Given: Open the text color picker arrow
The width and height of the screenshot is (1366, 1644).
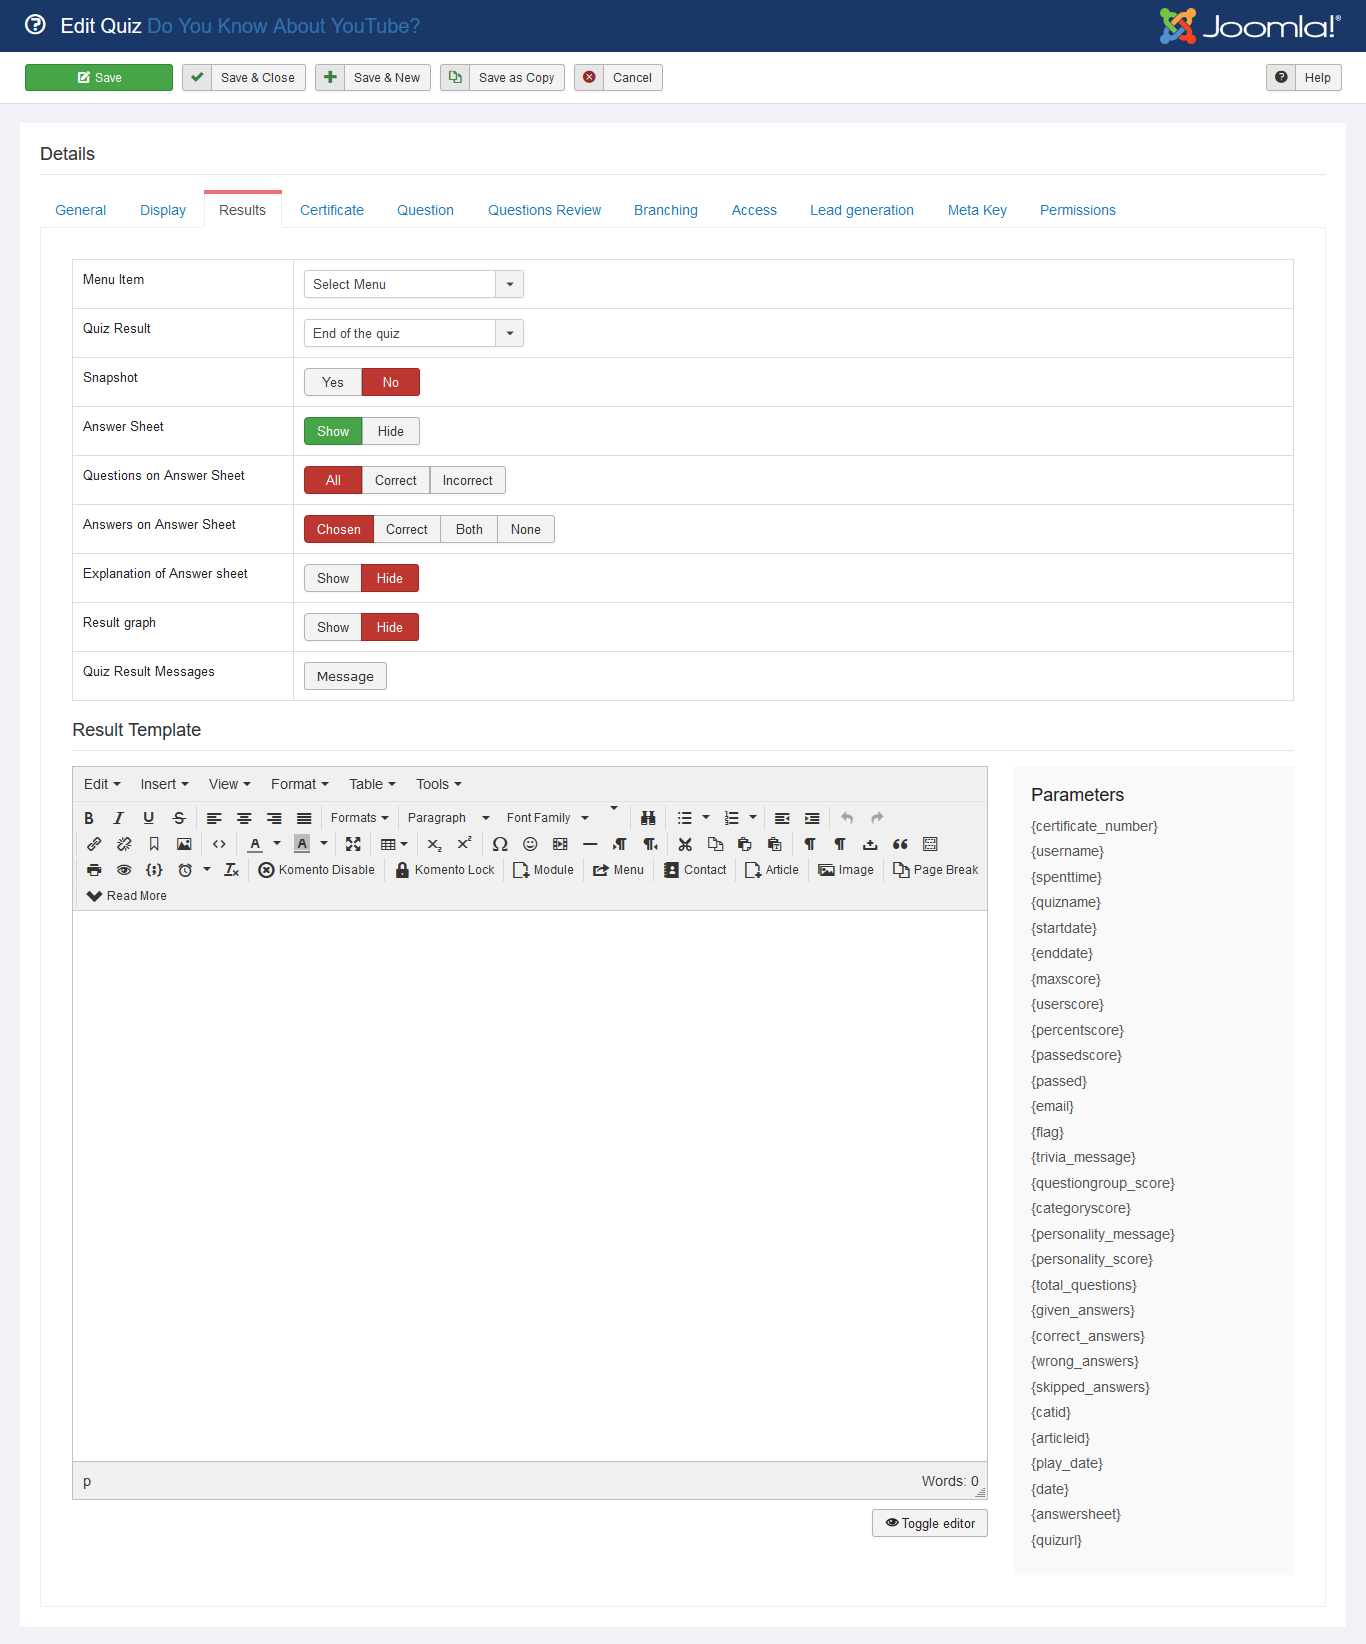Looking at the screenshot, I should tap(277, 844).
